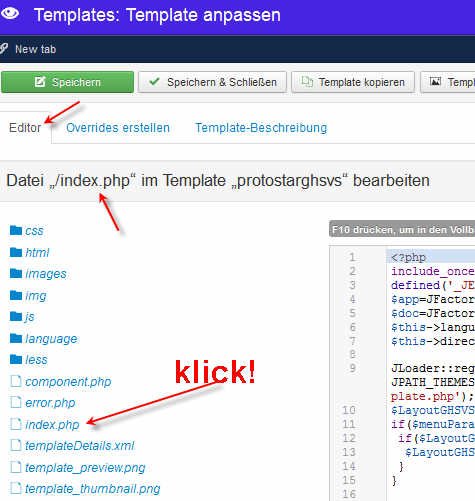Click the partially visible Templ... image button
This screenshot has width=475, height=501.
coord(448,82)
